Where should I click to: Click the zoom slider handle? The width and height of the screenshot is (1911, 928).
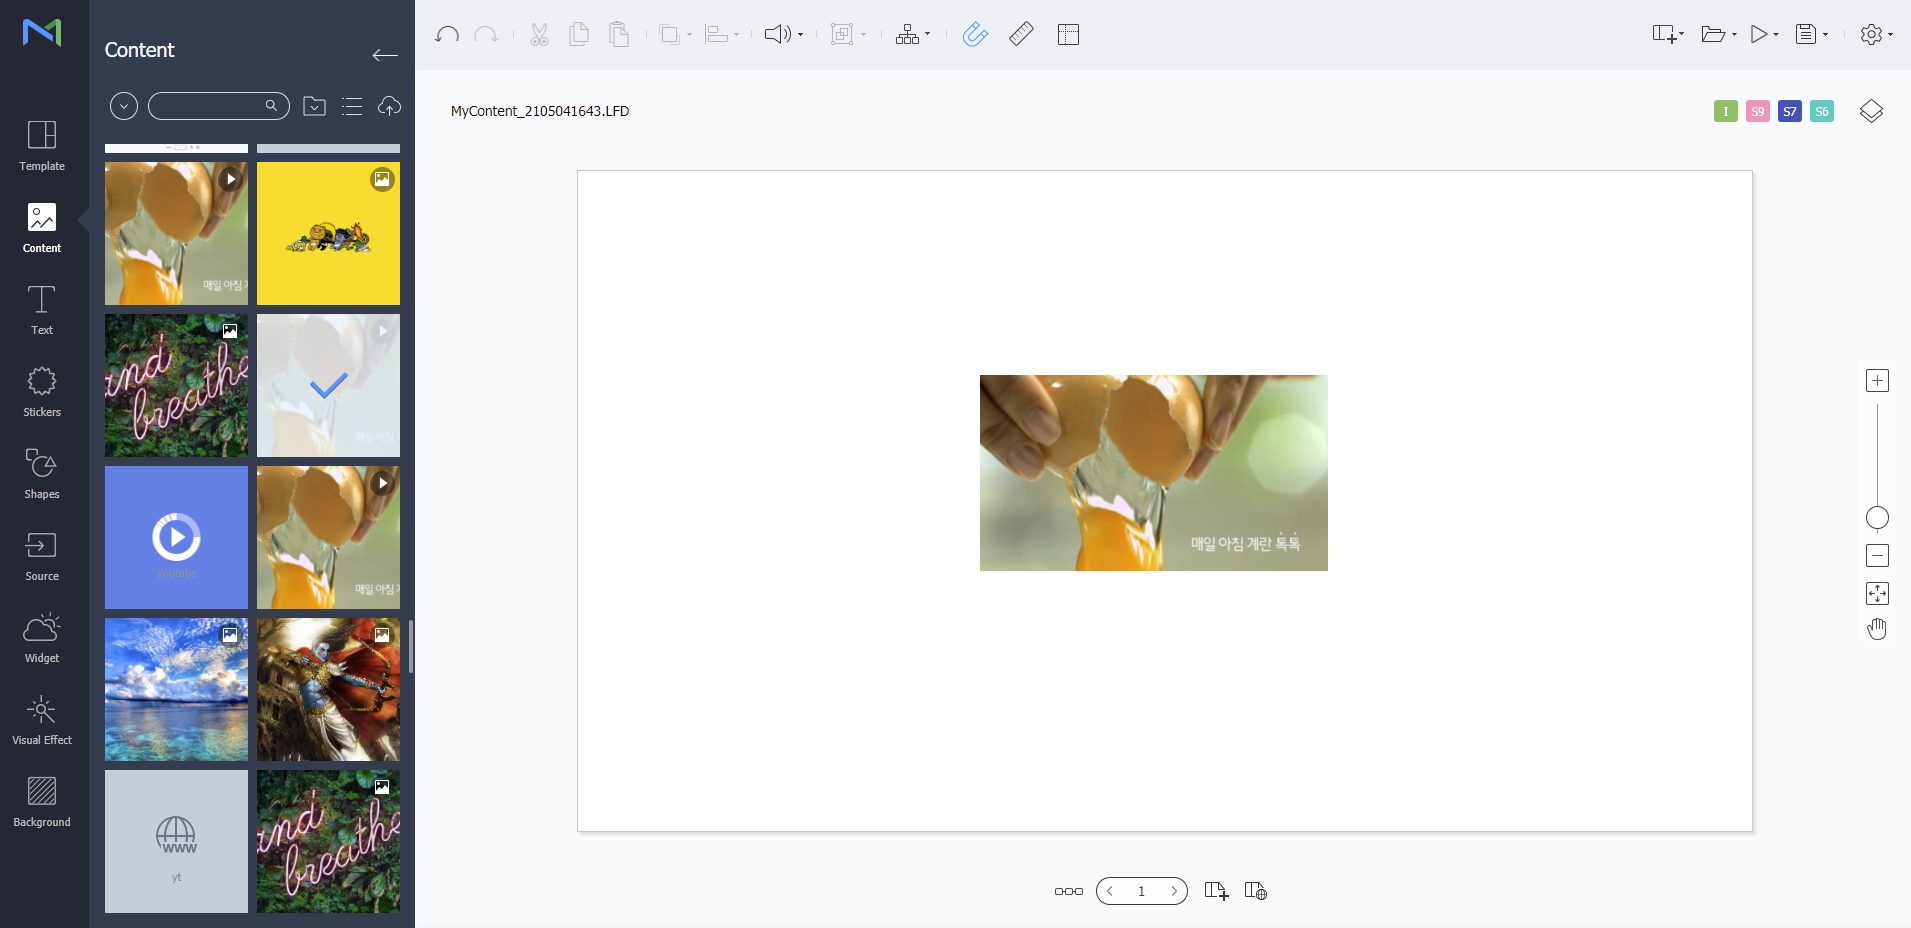click(1877, 517)
